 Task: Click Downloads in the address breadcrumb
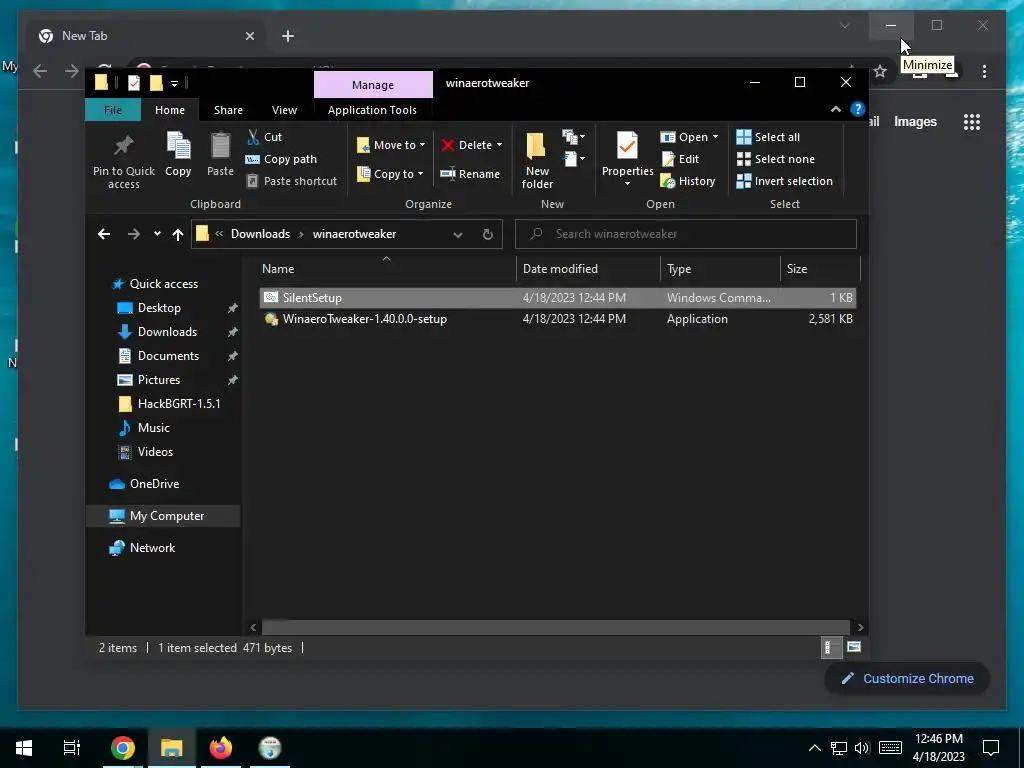[260, 234]
